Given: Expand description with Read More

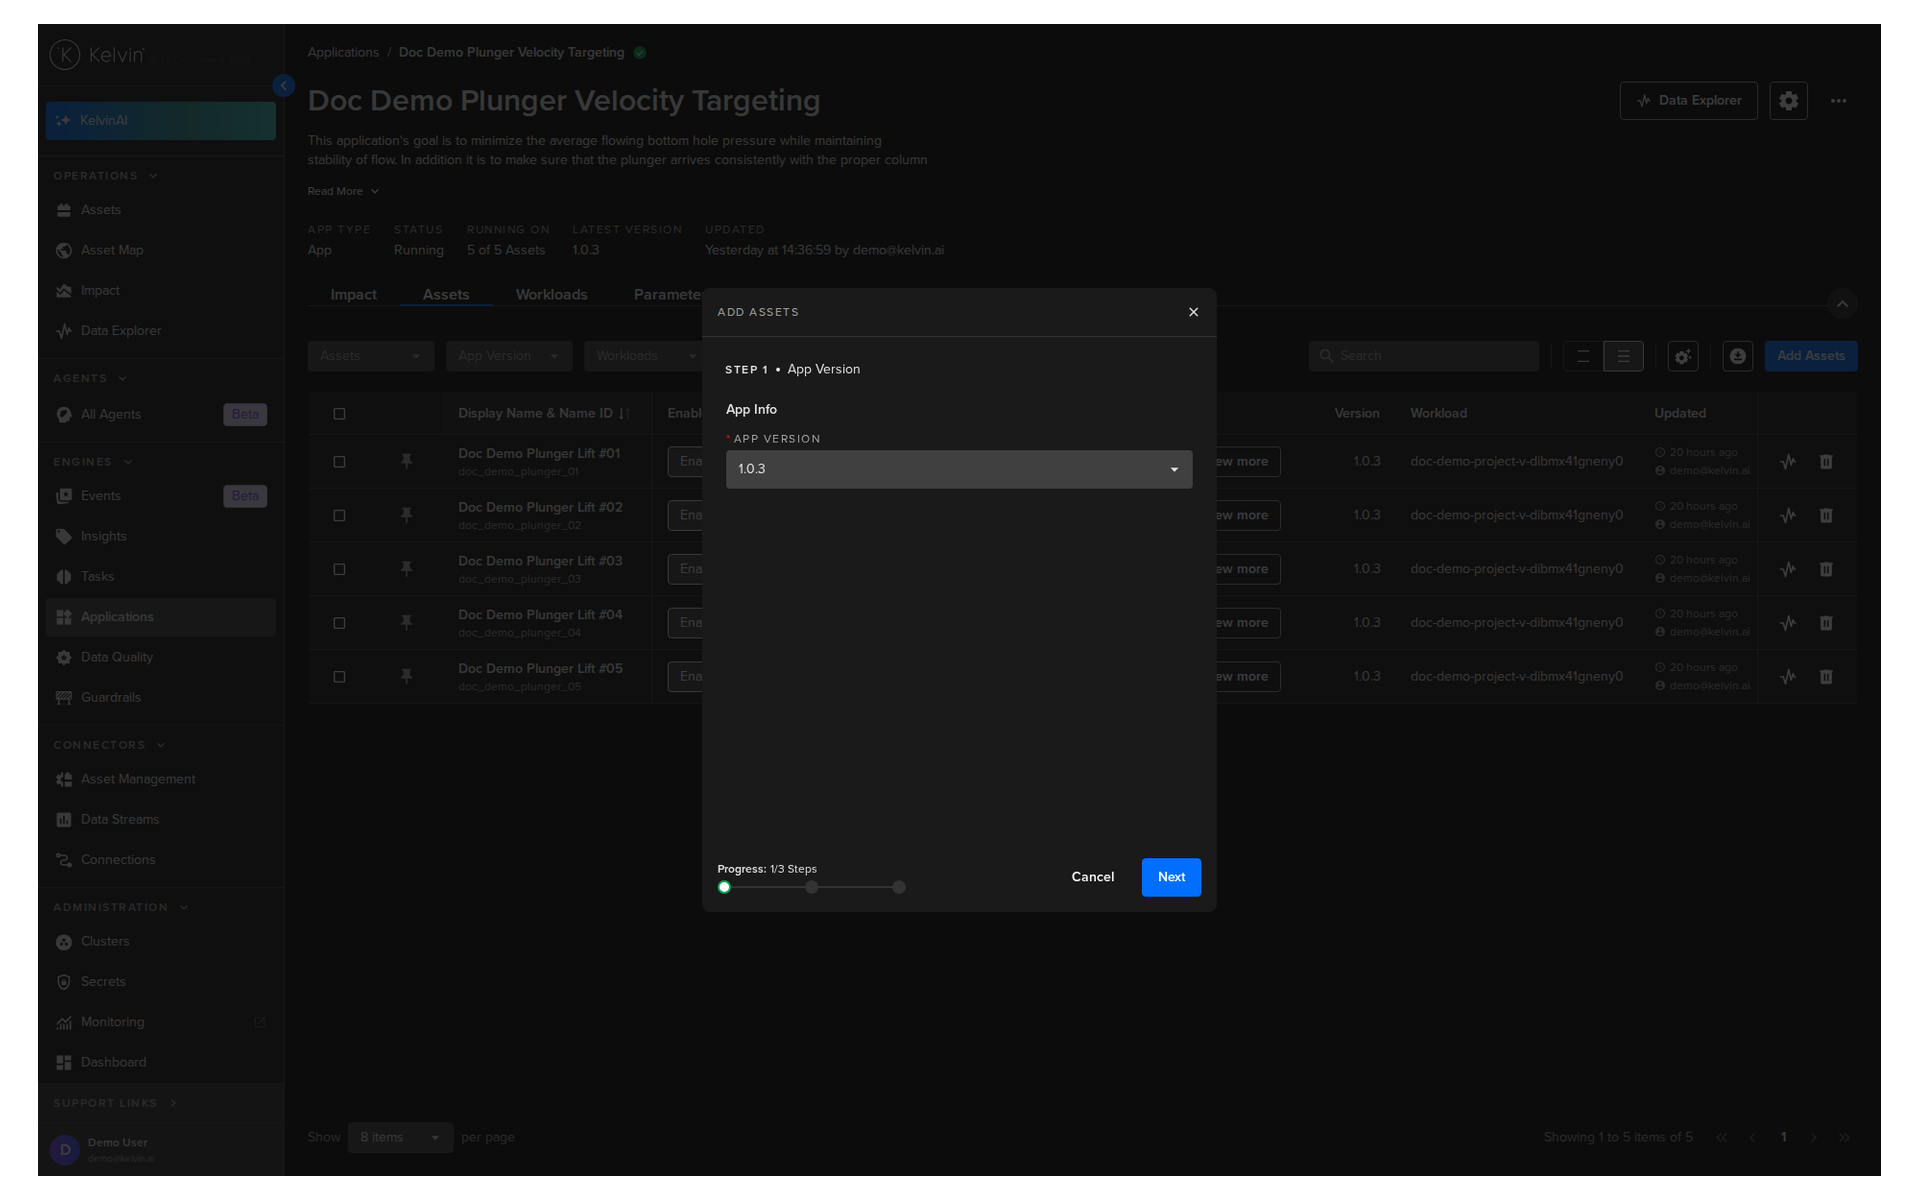Looking at the screenshot, I should 343,191.
